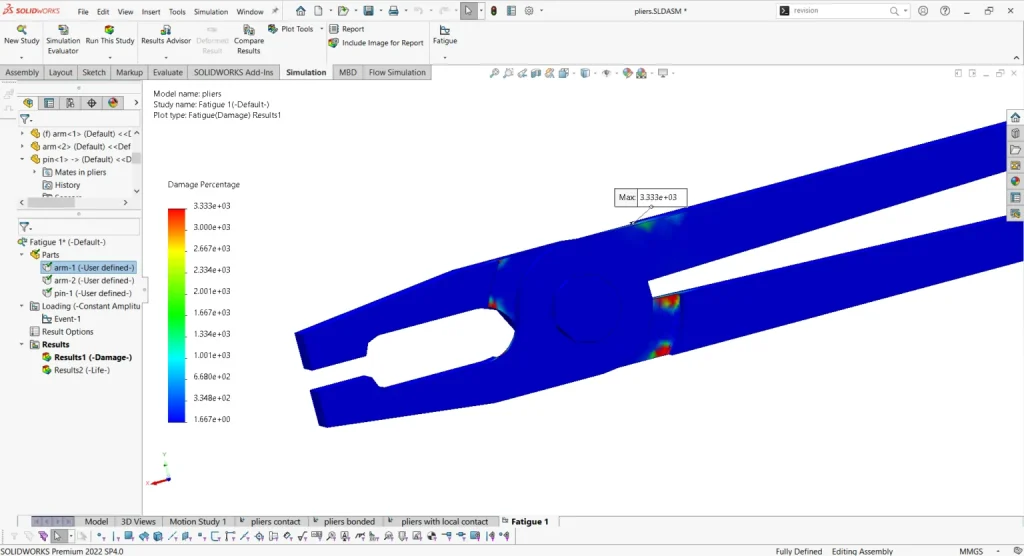Click the Fatigue ribbon icon

point(445,30)
